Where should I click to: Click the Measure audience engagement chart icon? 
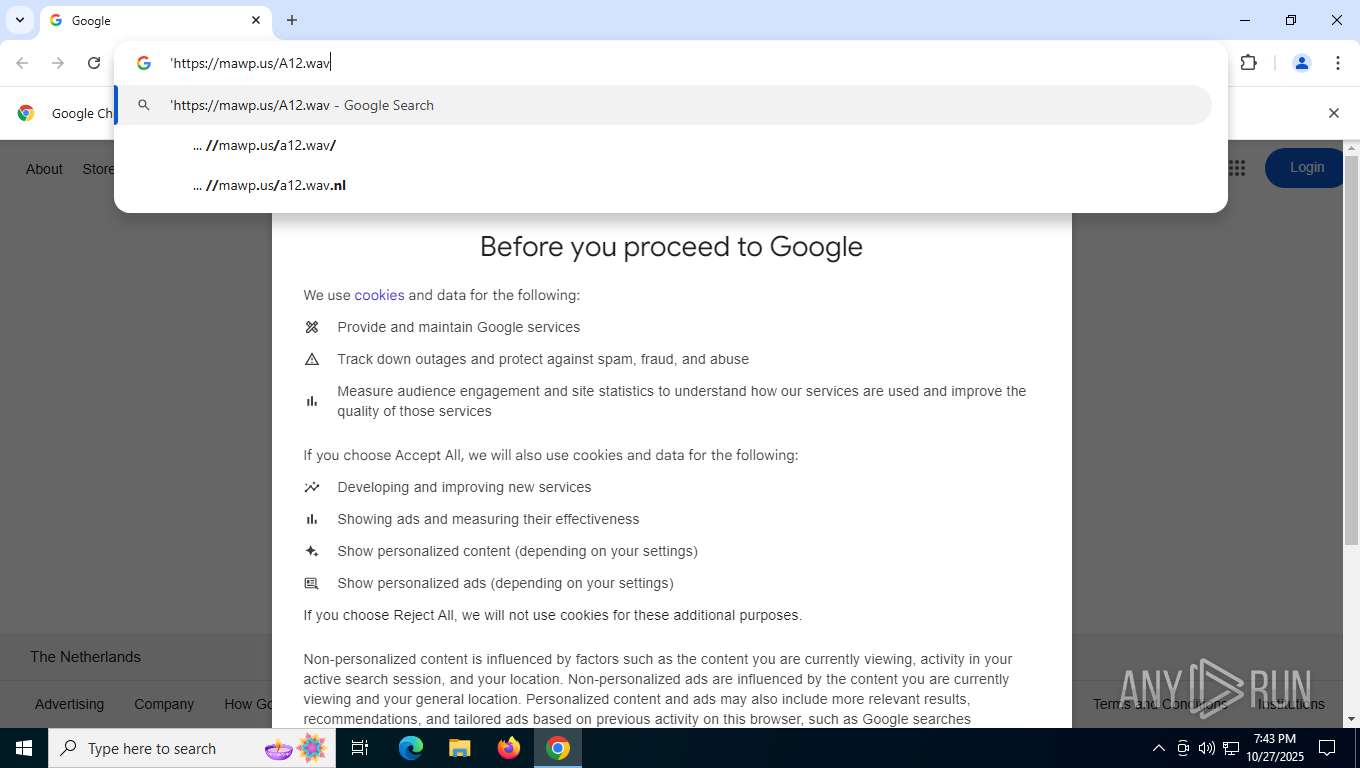coord(312,401)
